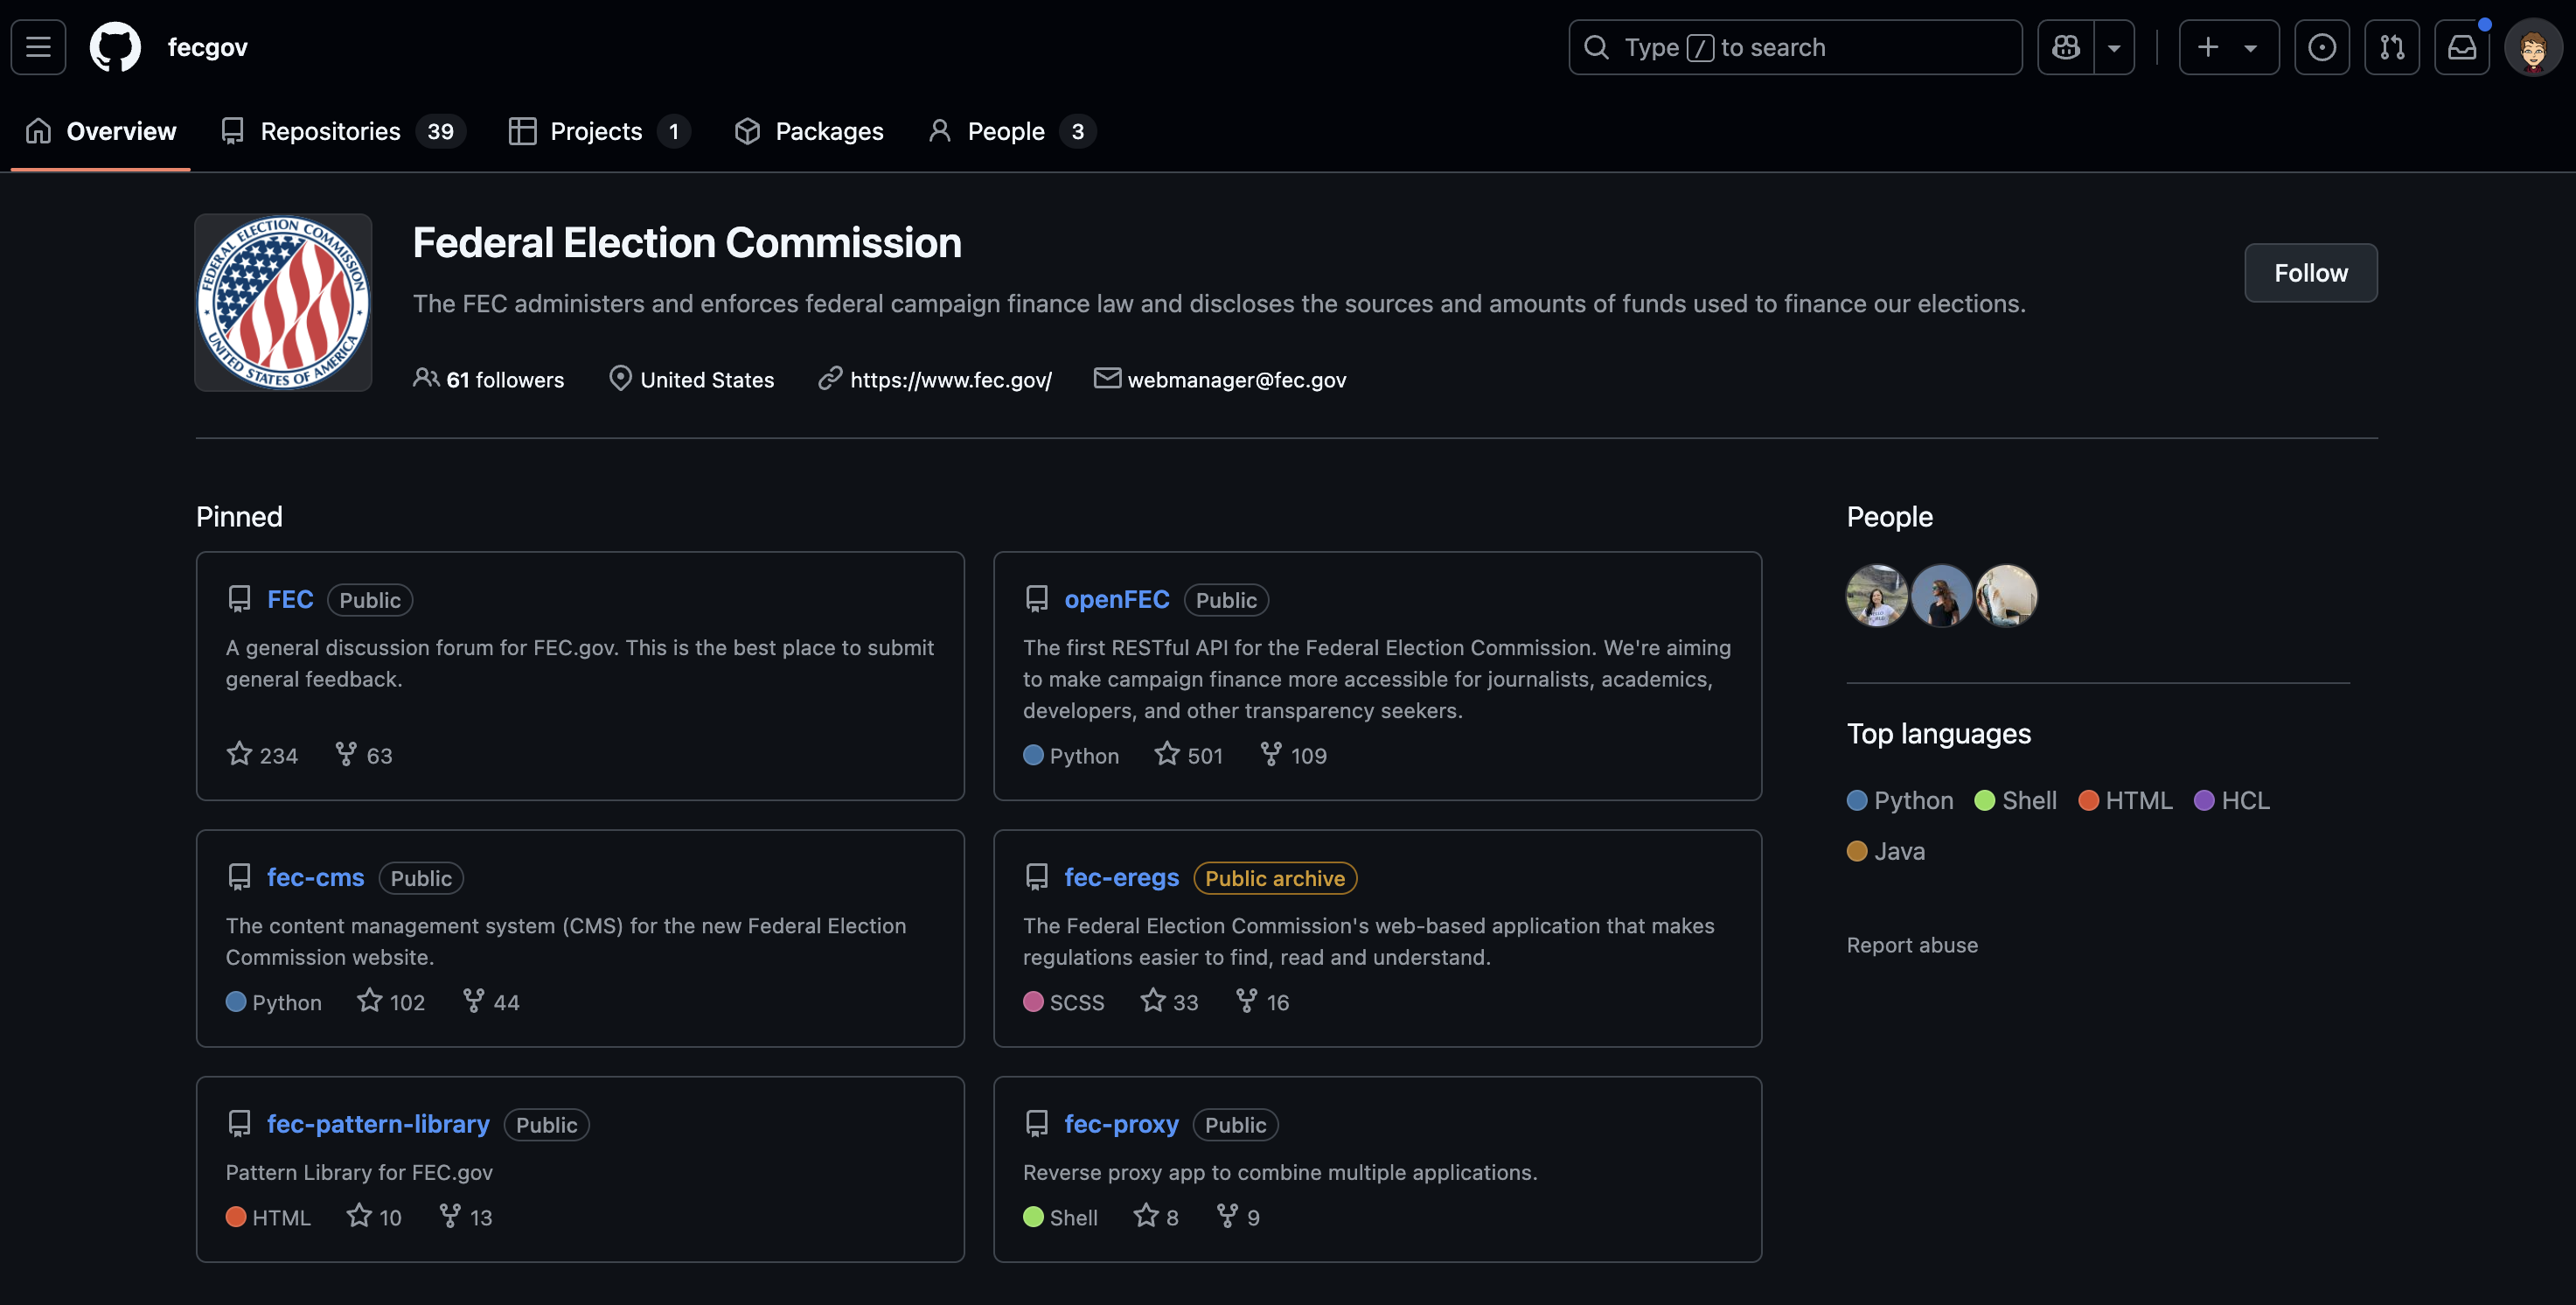Screen dimensions: 2576x1305
Task: View the 10 stars on fec-pattern-library
Action: click(374, 1217)
